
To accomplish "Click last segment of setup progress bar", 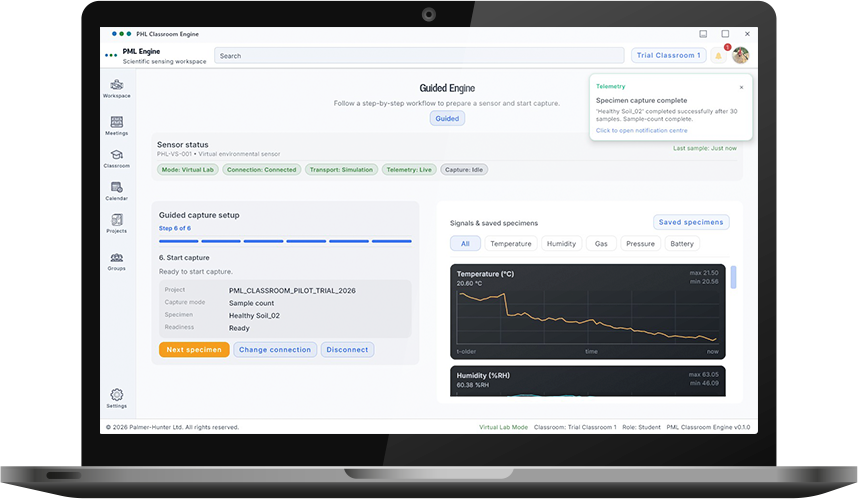I will tap(392, 241).
